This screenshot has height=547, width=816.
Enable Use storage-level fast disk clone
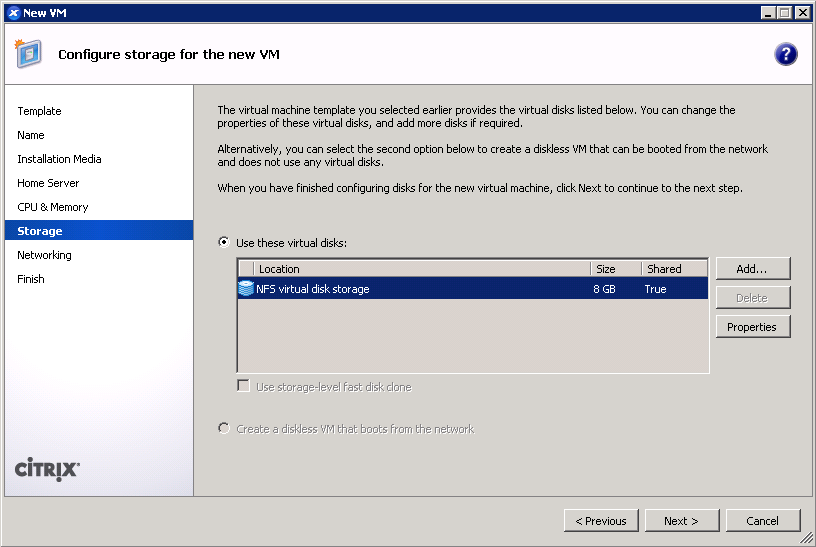[243, 386]
